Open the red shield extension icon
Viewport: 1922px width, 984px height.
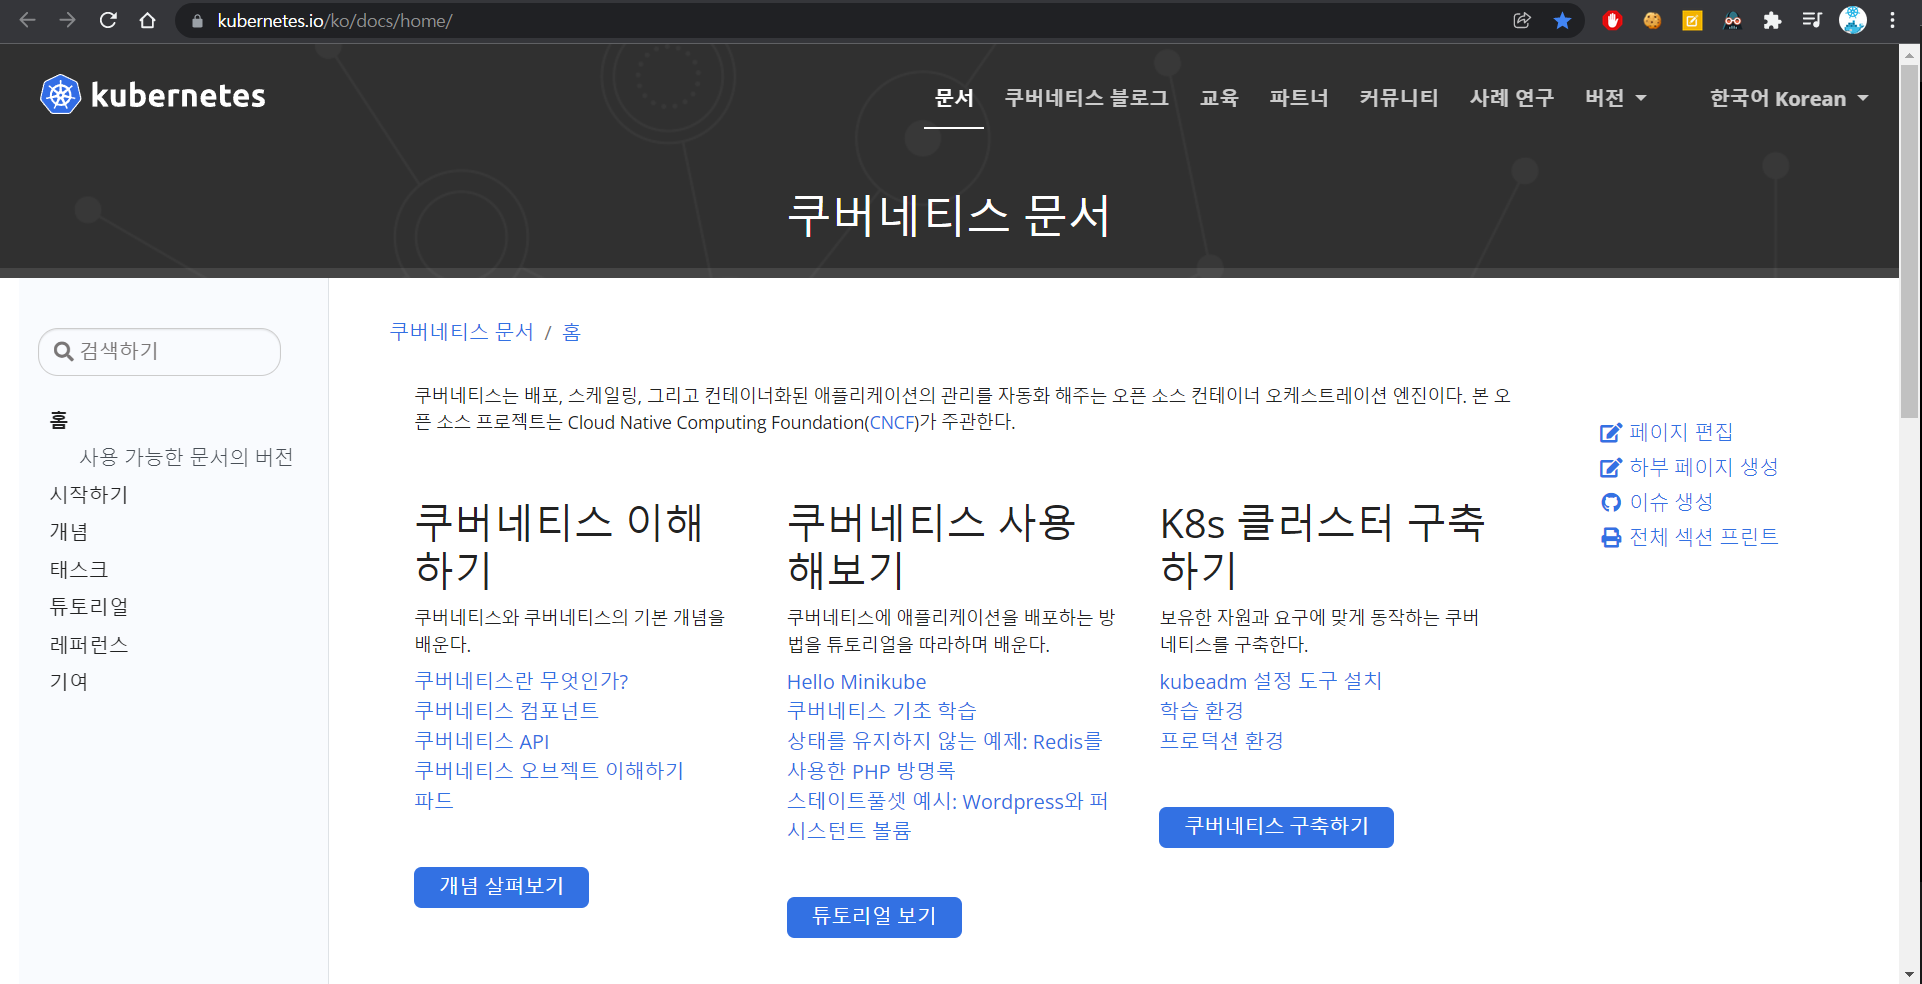[x=1612, y=20]
